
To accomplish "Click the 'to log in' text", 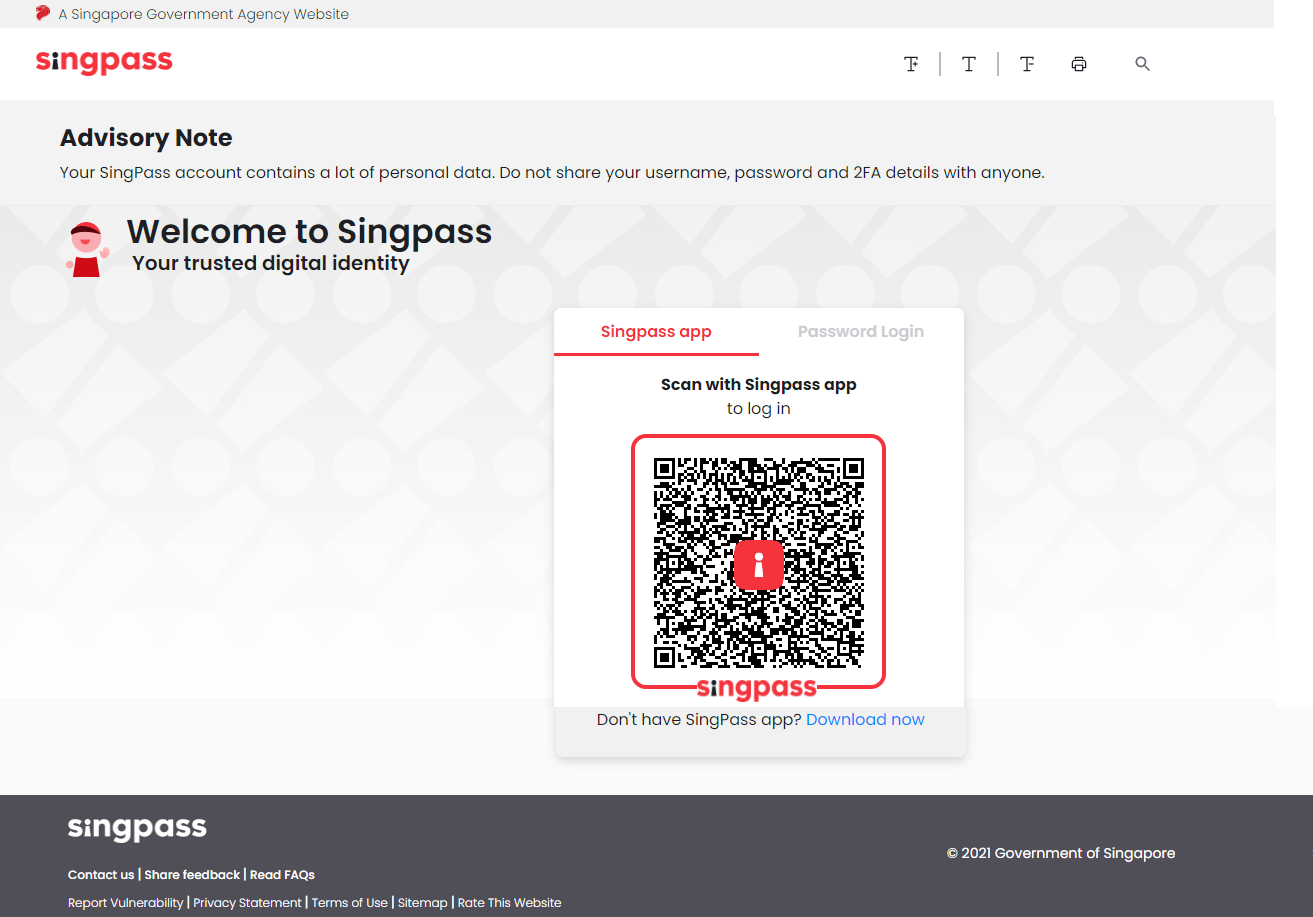I will point(759,409).
